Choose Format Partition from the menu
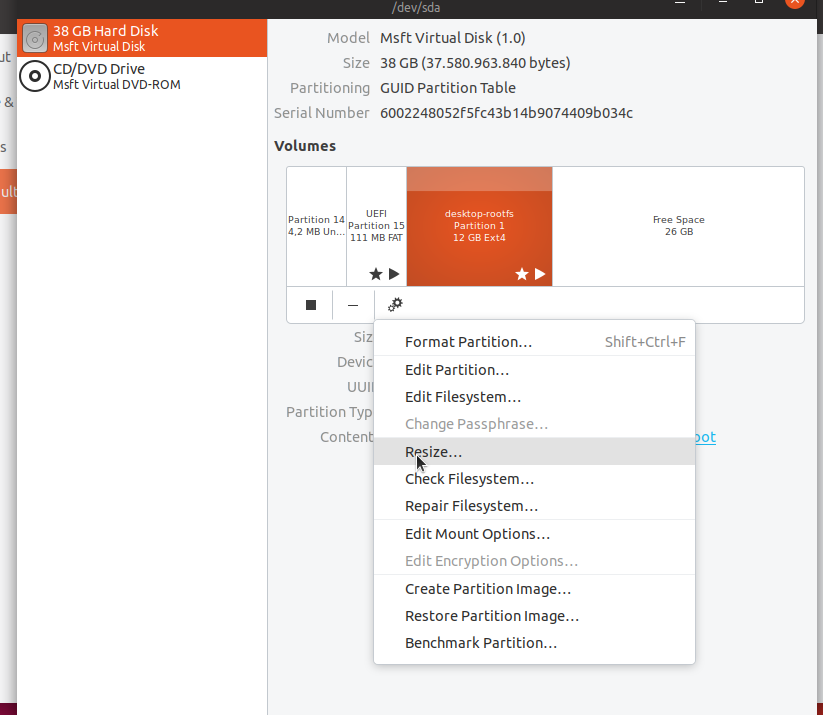Viewport: 823px width, 715px height. tap(534, 342)
